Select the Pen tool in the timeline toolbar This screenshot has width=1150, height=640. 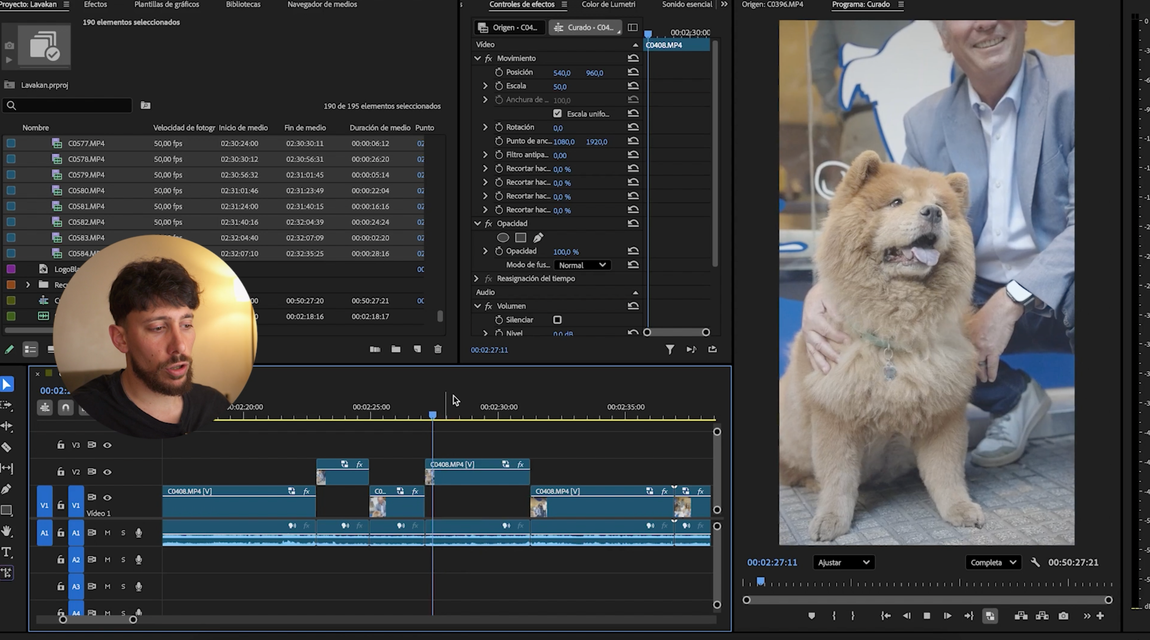(7, 489)
